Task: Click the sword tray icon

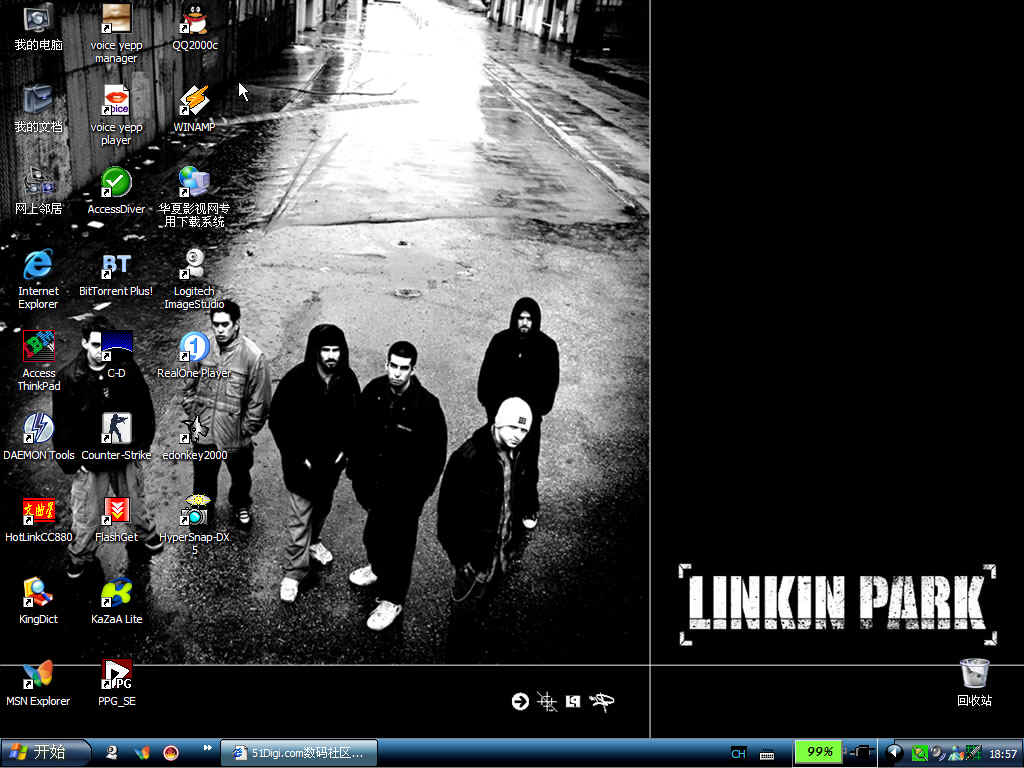Action: 973,754
